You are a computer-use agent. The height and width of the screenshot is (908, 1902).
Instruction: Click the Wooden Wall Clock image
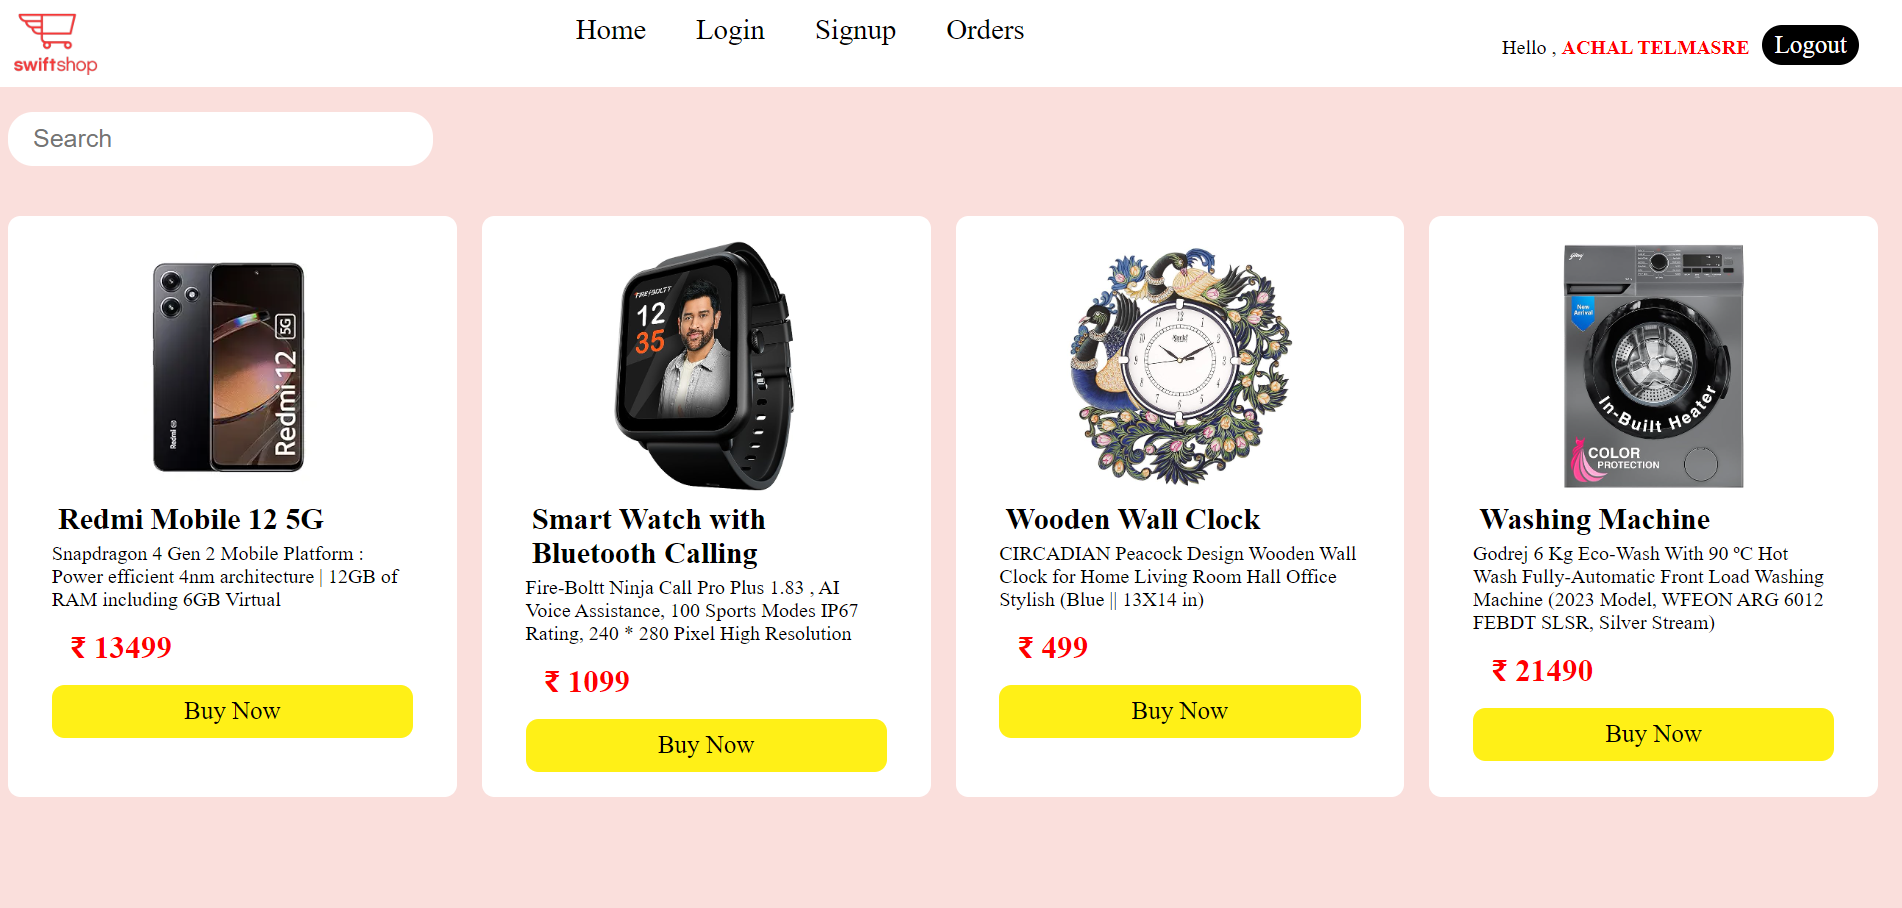click(1180, 366)
